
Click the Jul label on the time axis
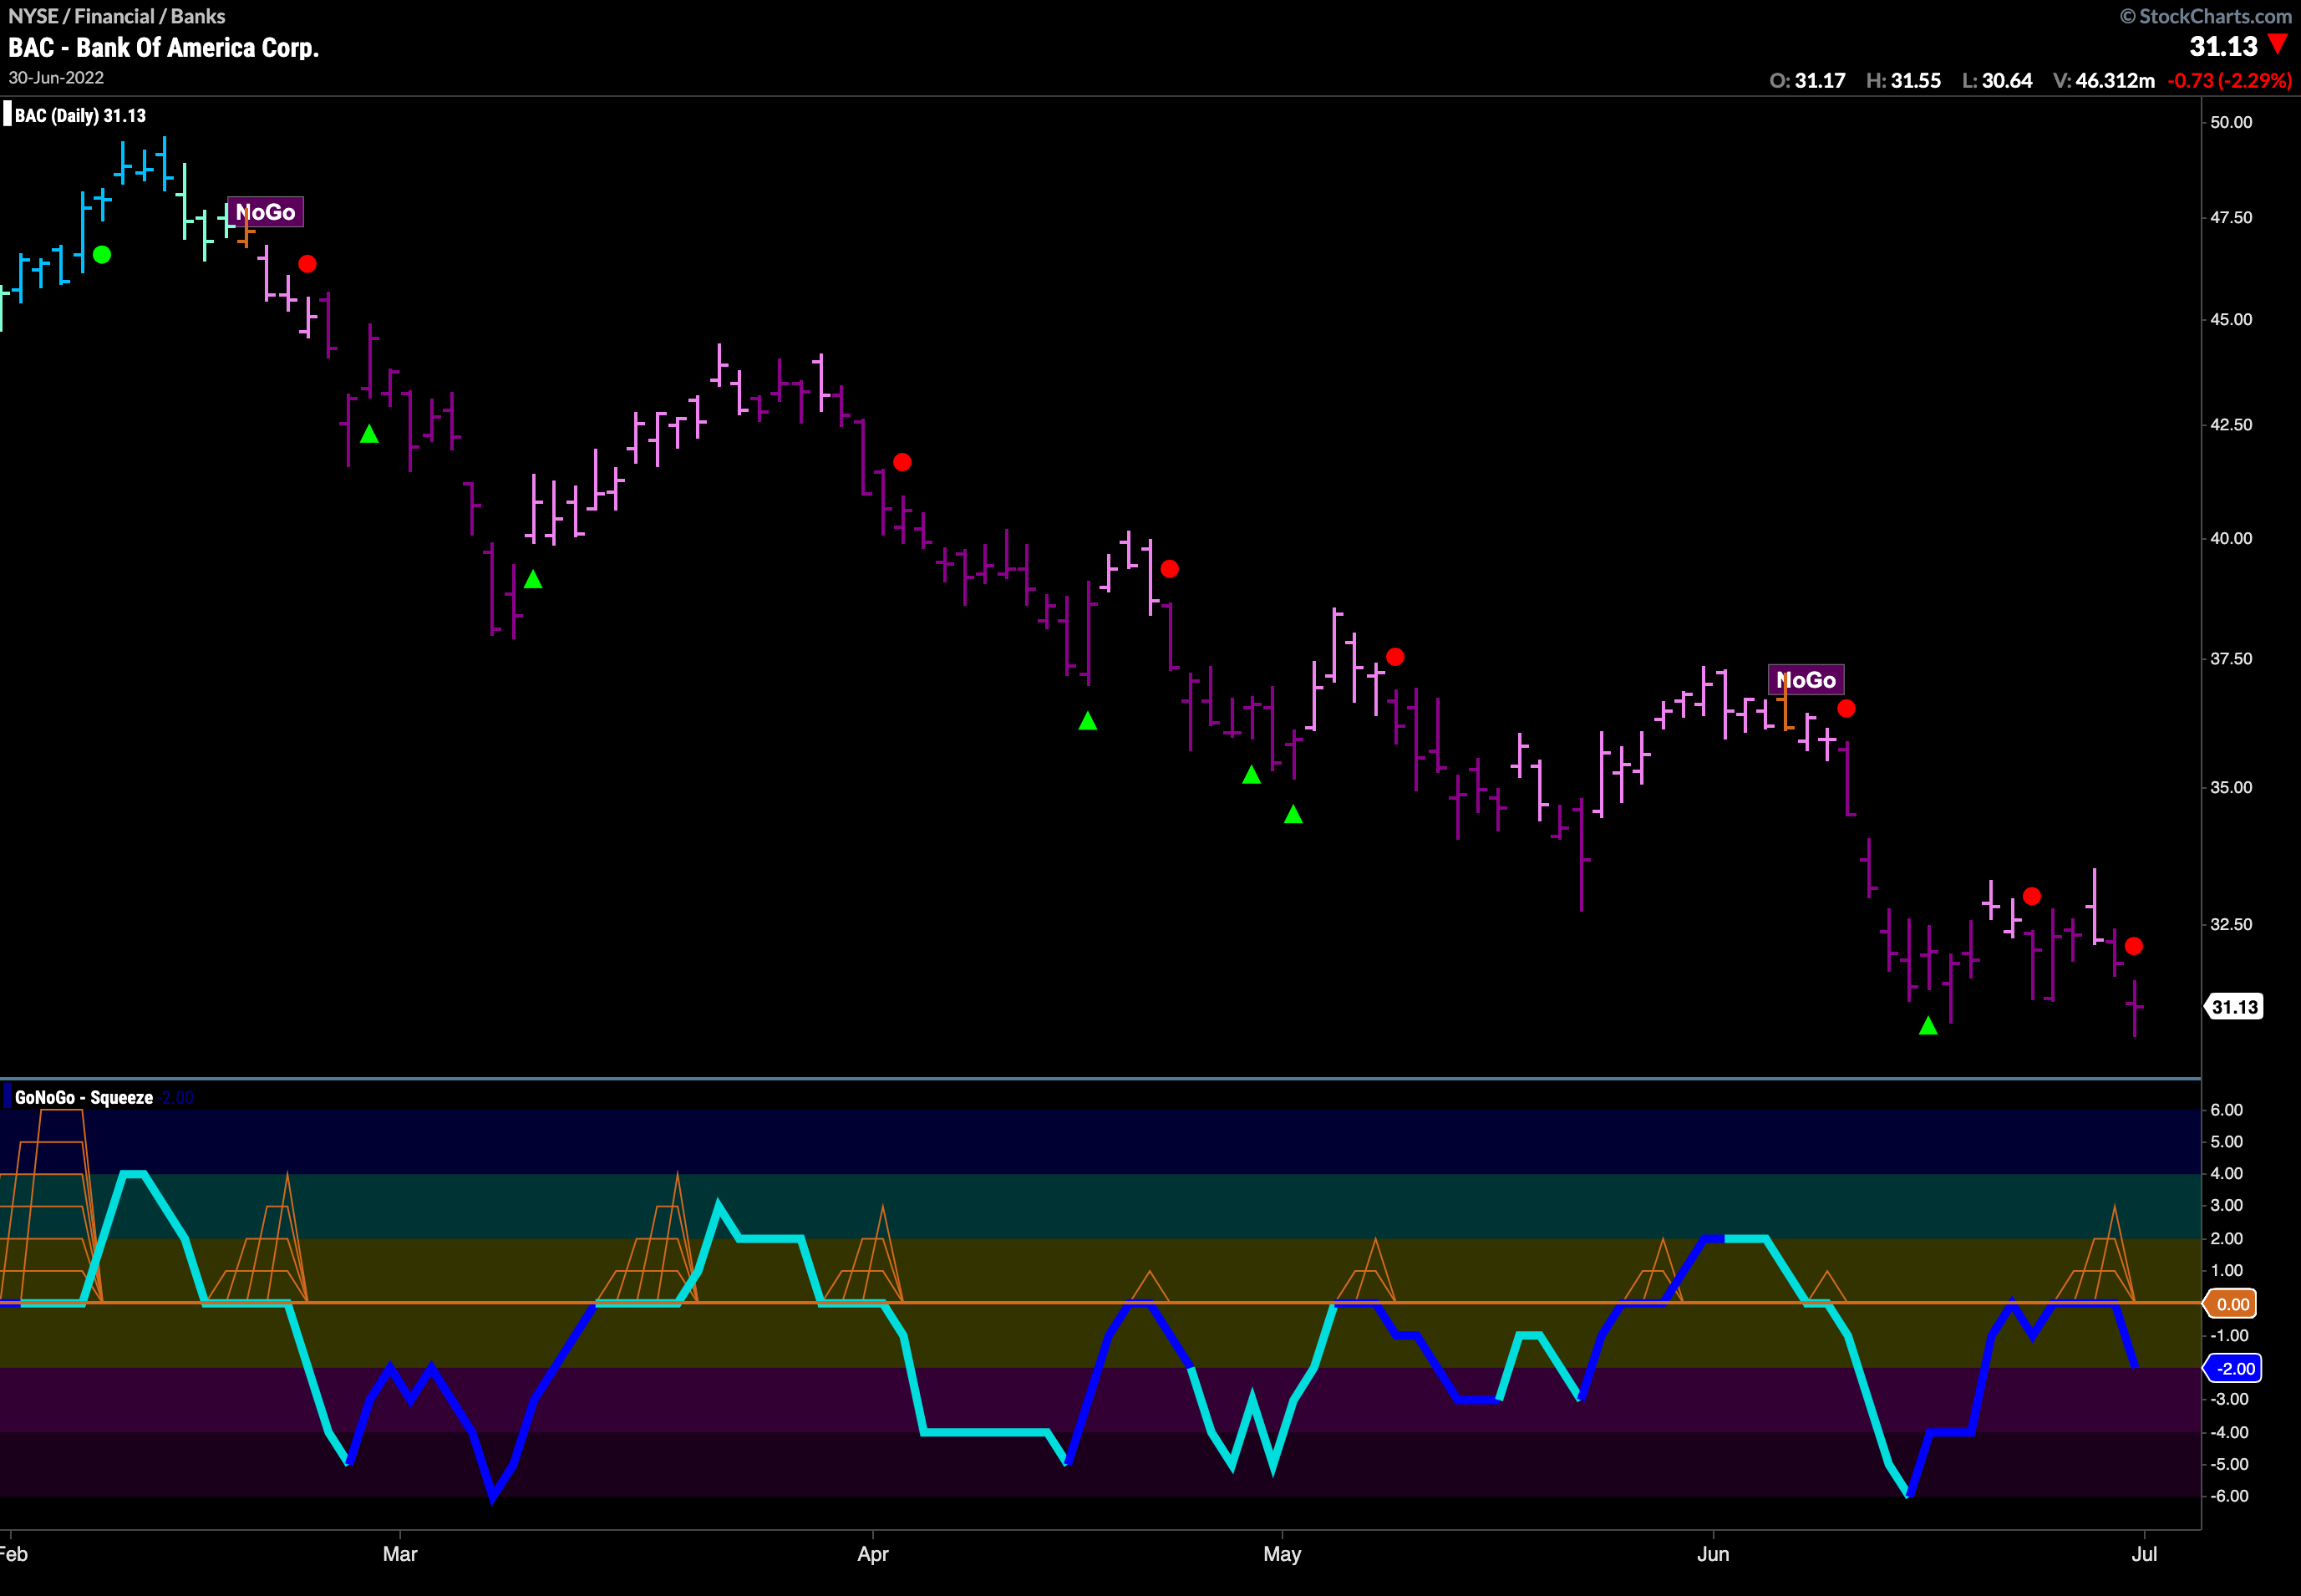click(2144, 1554)
